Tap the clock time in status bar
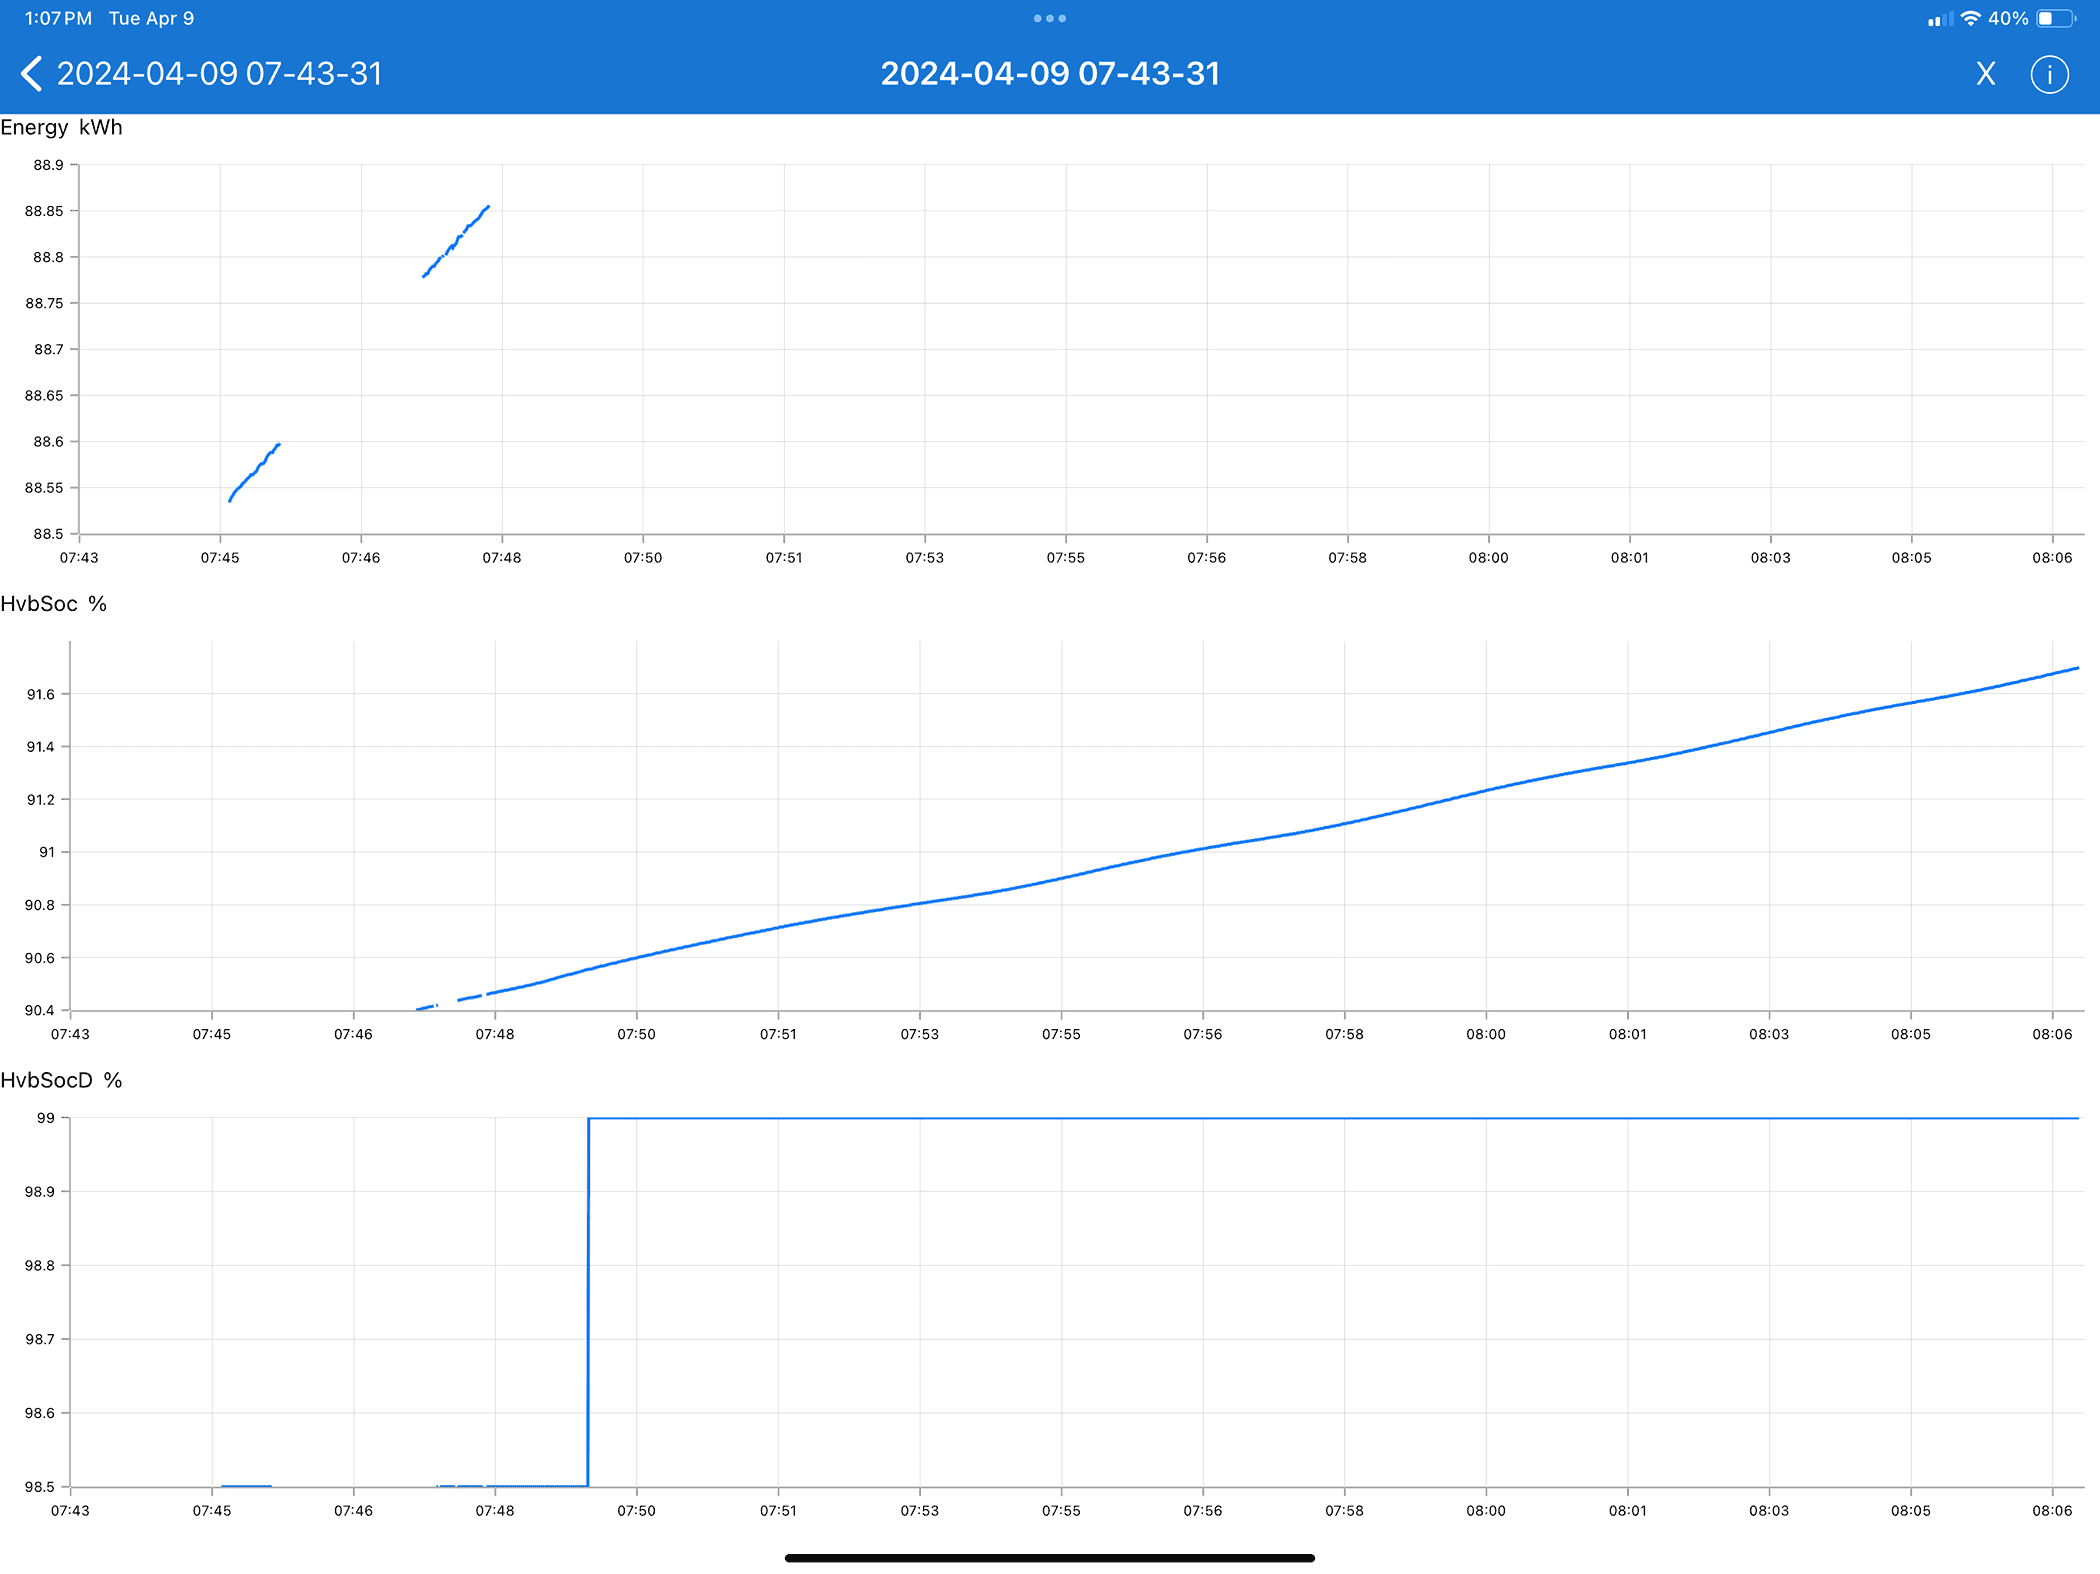The height and width of the screenshot is (1574, 2100). tap(58, 18)
